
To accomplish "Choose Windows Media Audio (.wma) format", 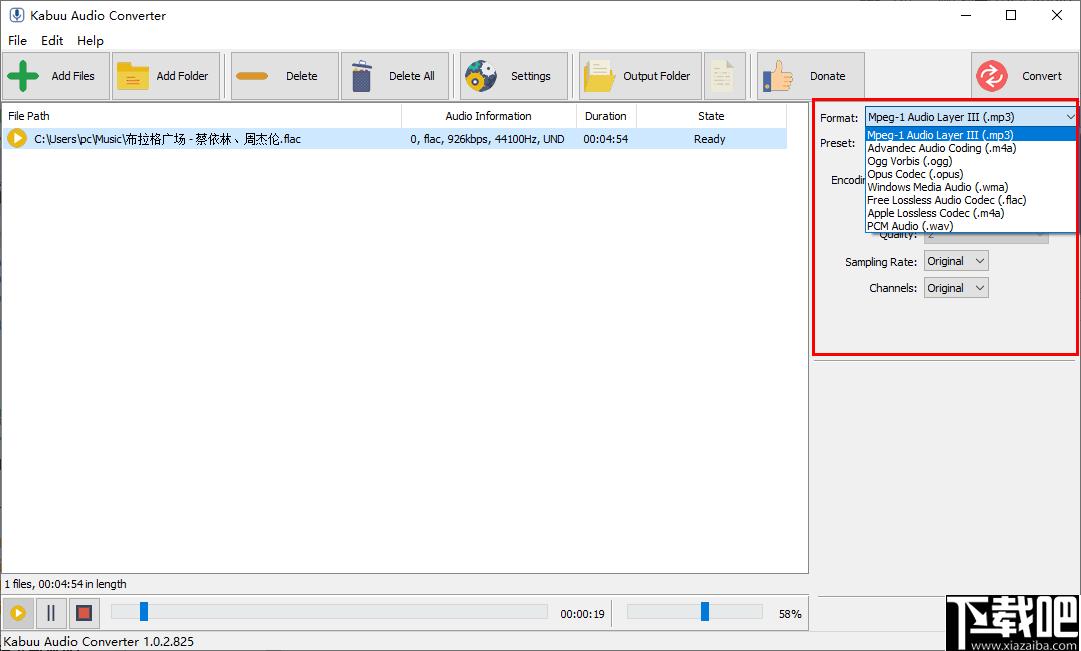I will point(971,187).
